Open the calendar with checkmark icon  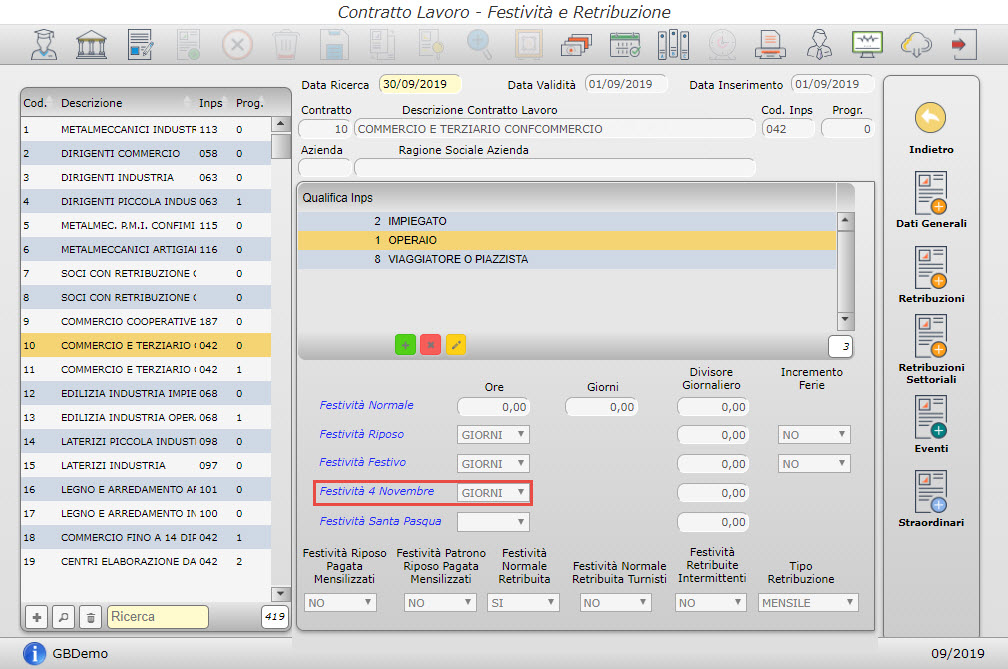point(625,45)
